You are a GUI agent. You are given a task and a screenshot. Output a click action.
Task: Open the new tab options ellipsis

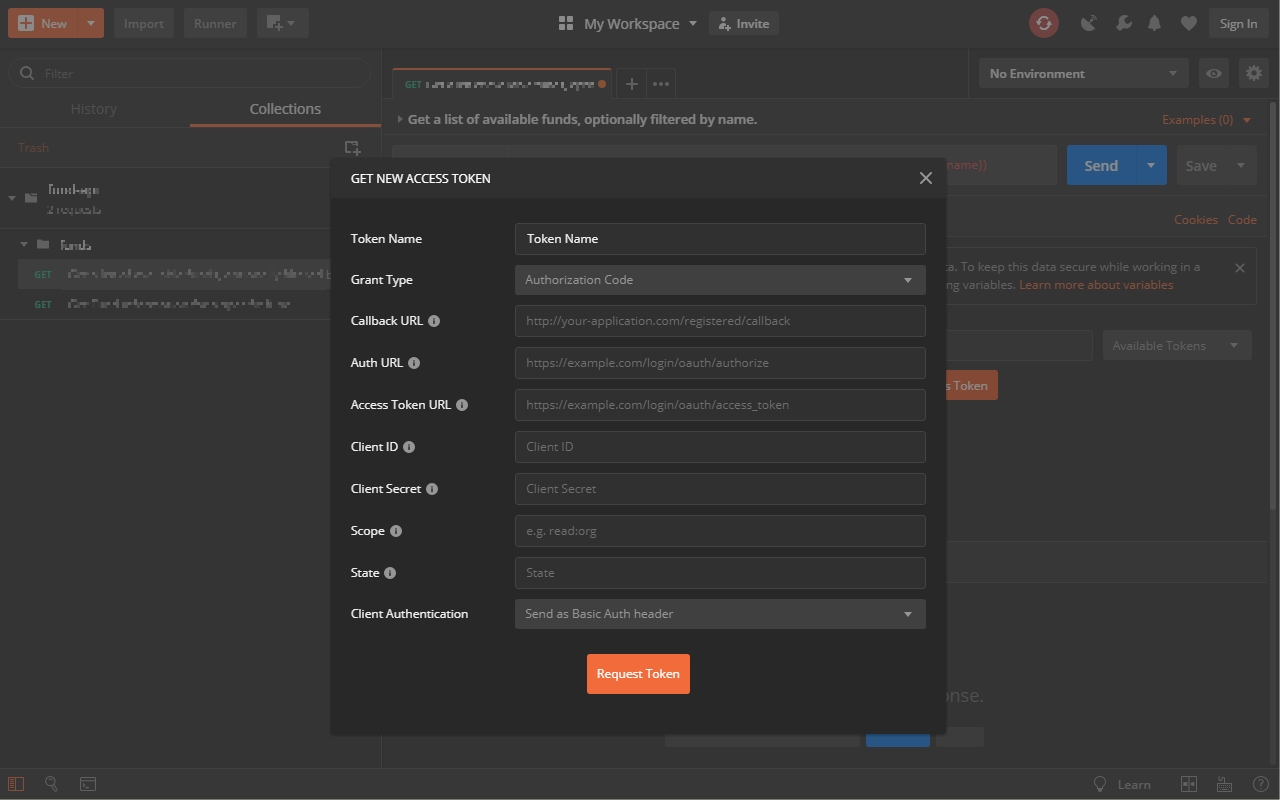(661, 84)
